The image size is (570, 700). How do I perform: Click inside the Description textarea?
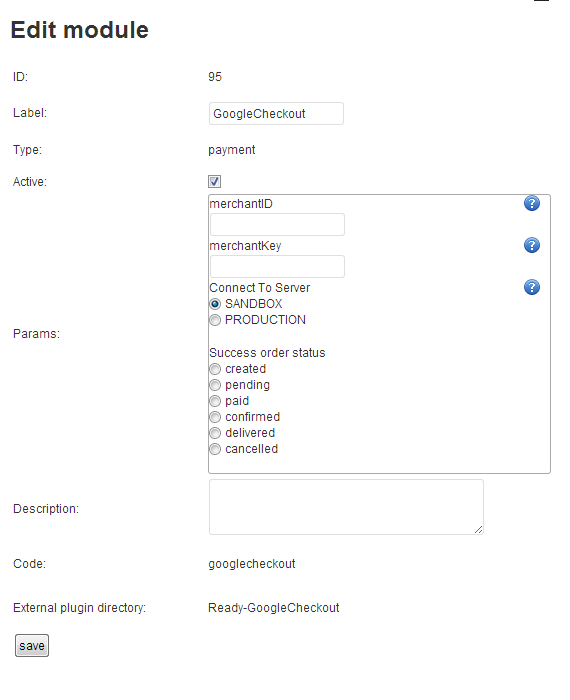pyautogui.click(x=346, y=507)
